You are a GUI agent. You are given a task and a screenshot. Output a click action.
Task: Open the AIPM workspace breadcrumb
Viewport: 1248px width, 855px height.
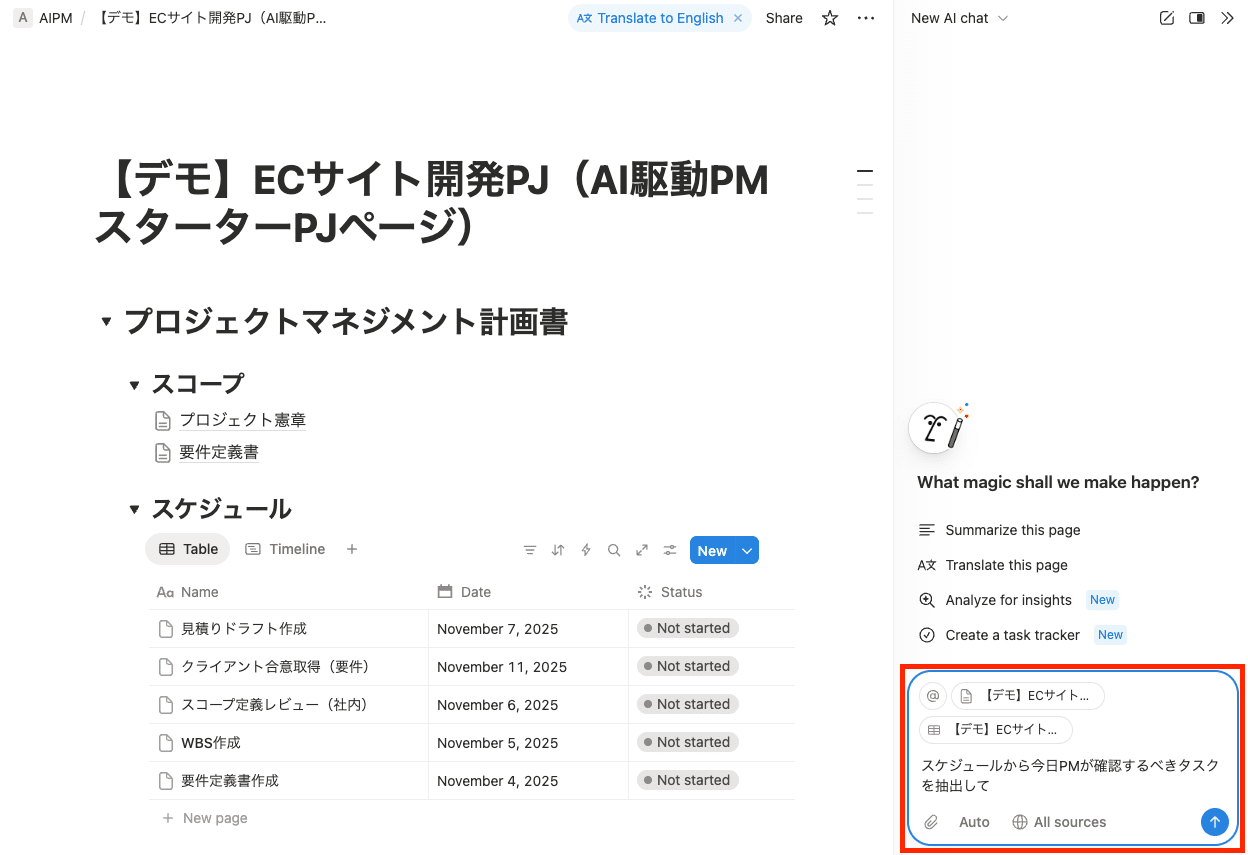tap(44, 18)
